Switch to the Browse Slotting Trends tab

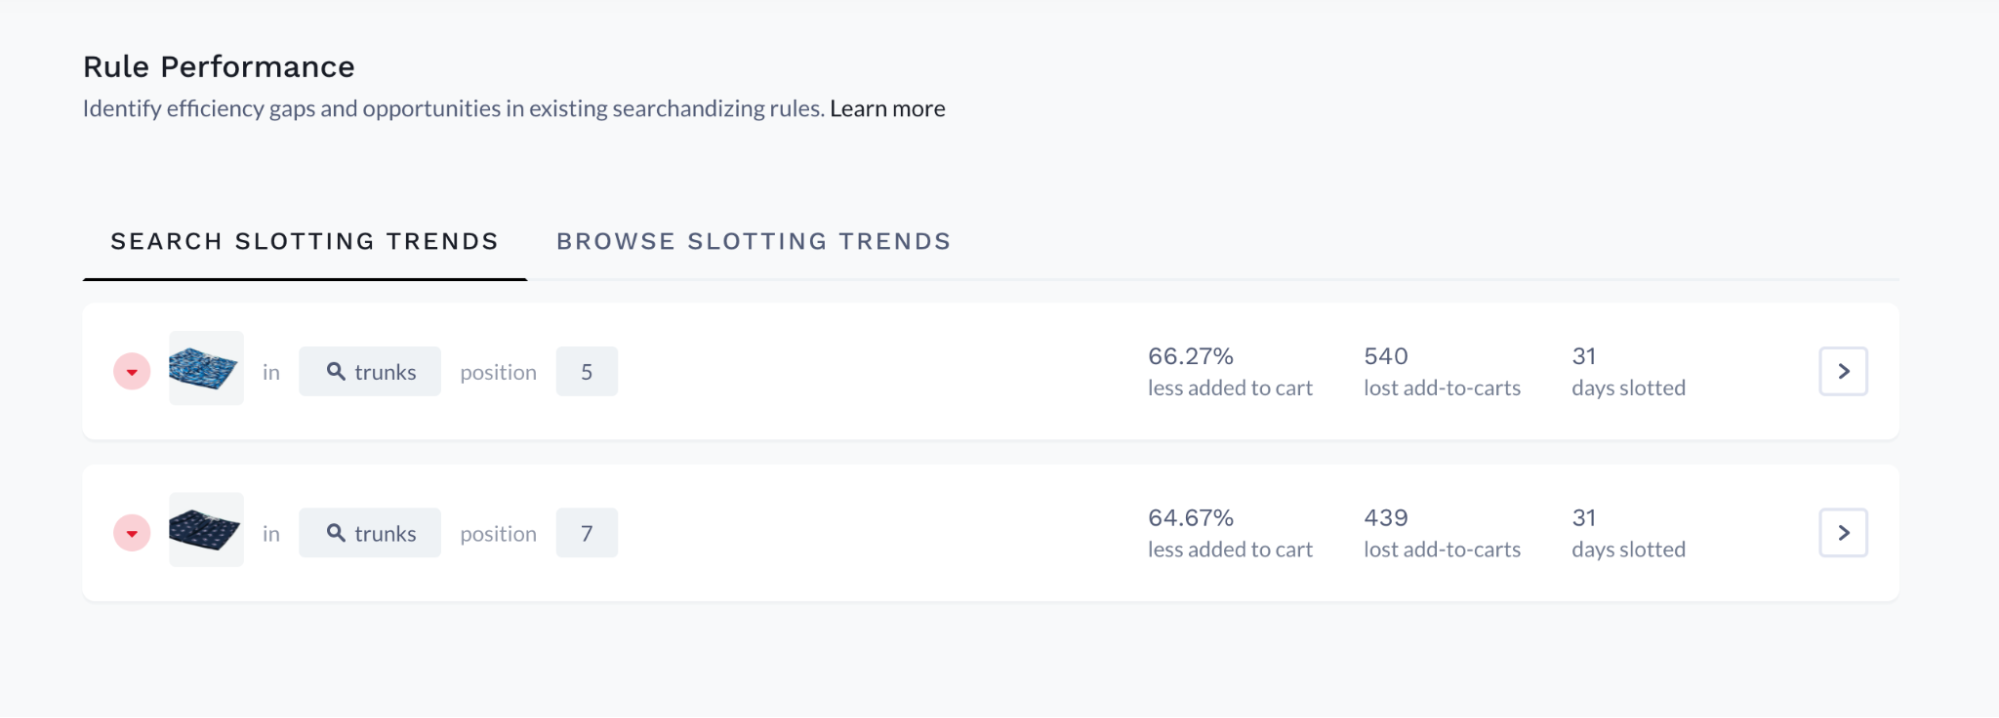[x=754, y=241]
